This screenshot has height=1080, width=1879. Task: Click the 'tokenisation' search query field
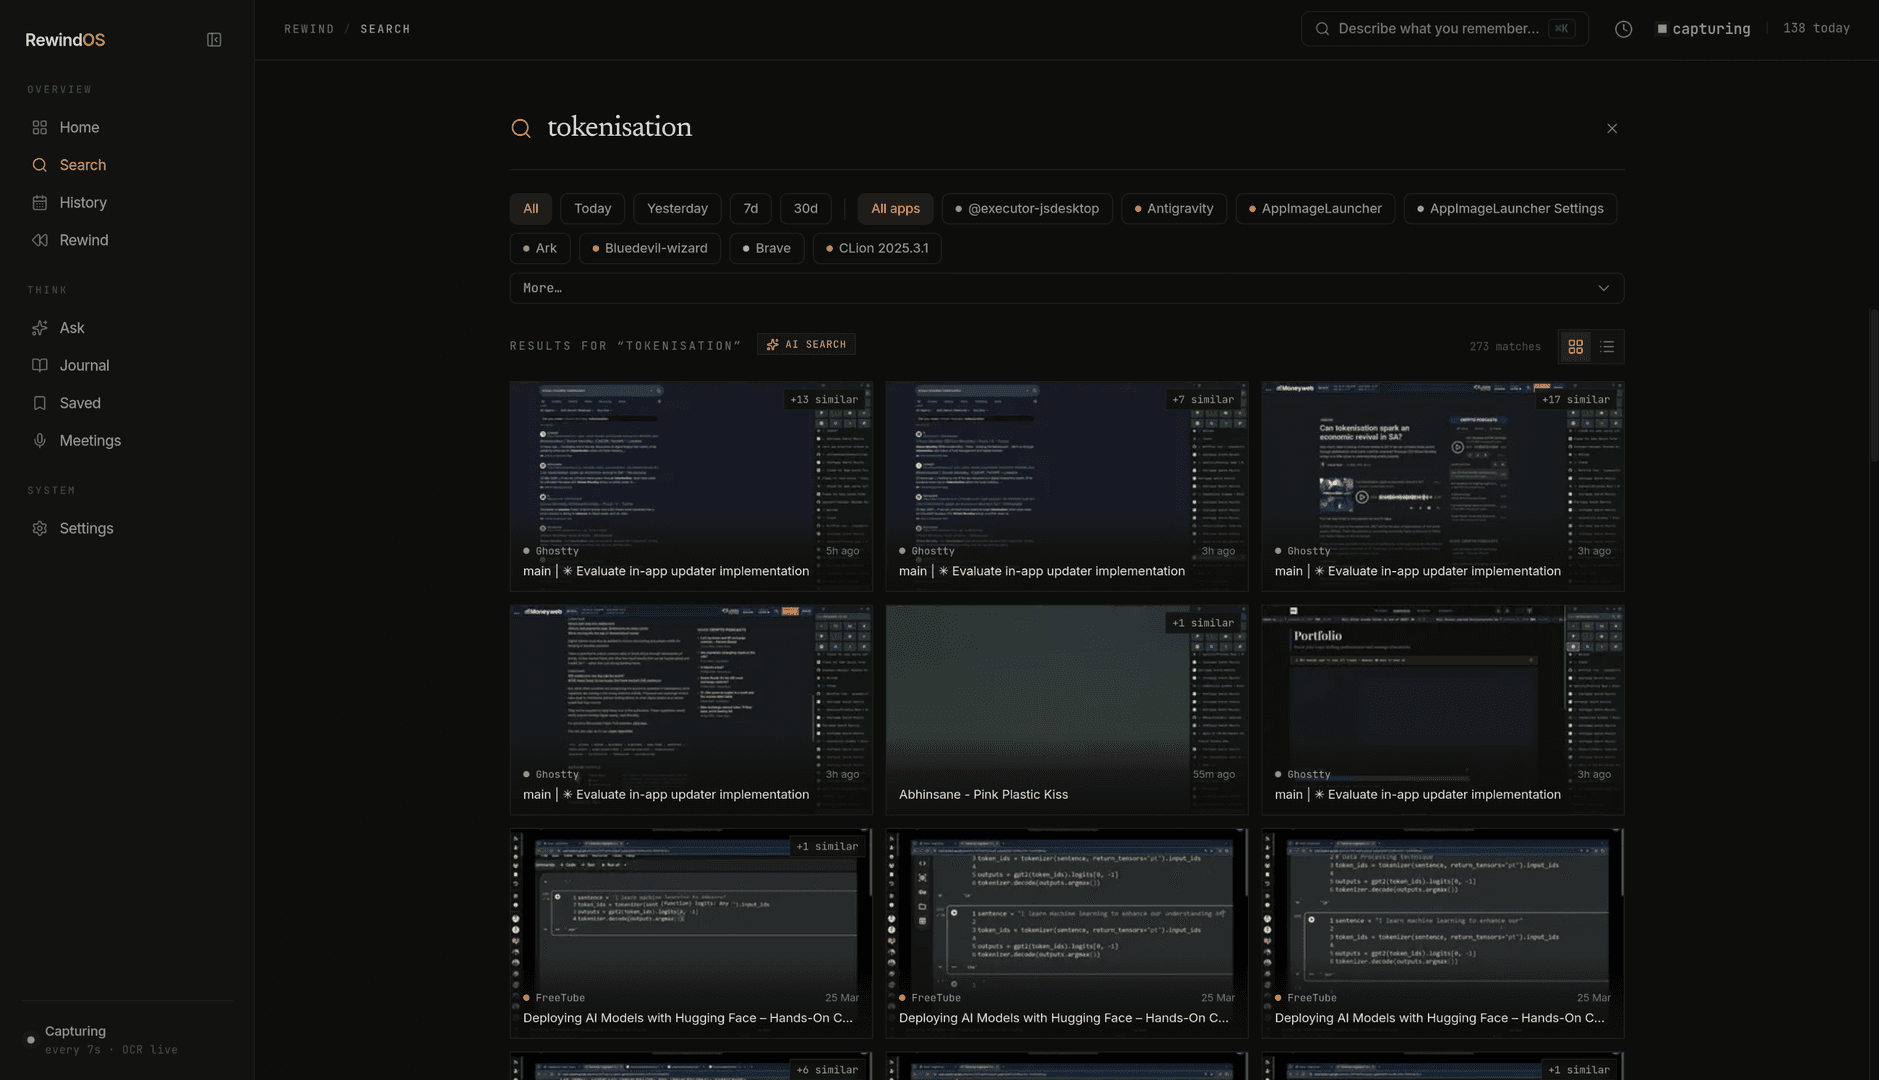pos(1065,127)
